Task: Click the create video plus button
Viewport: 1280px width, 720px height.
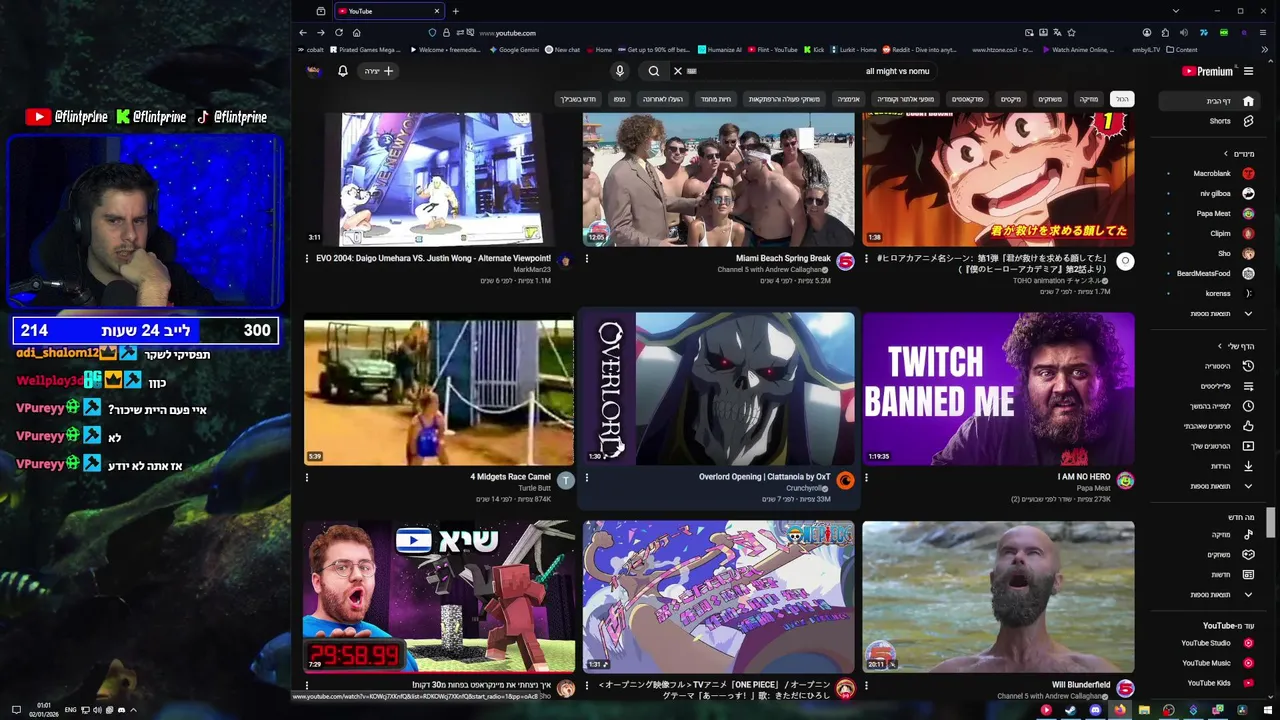Action: [379, 71]
